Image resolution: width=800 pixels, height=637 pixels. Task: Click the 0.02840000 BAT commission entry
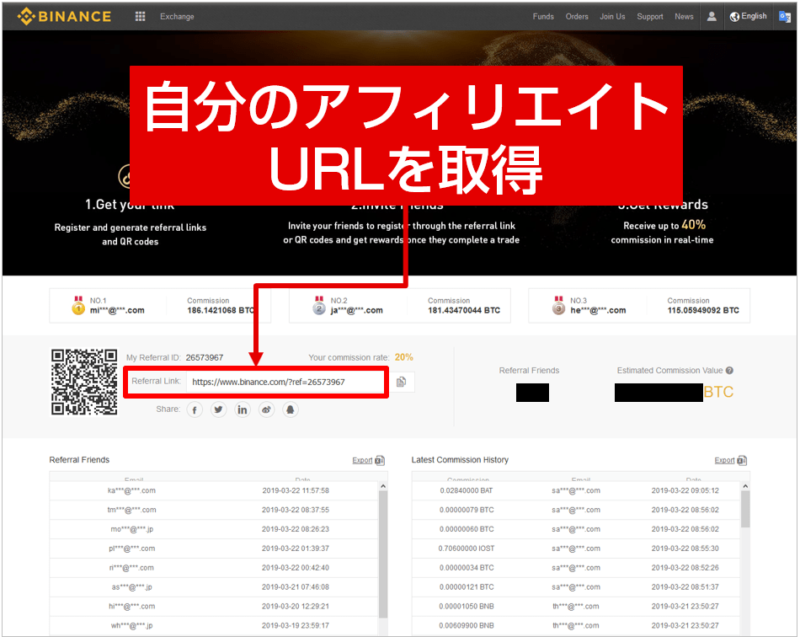click(466, 491)
